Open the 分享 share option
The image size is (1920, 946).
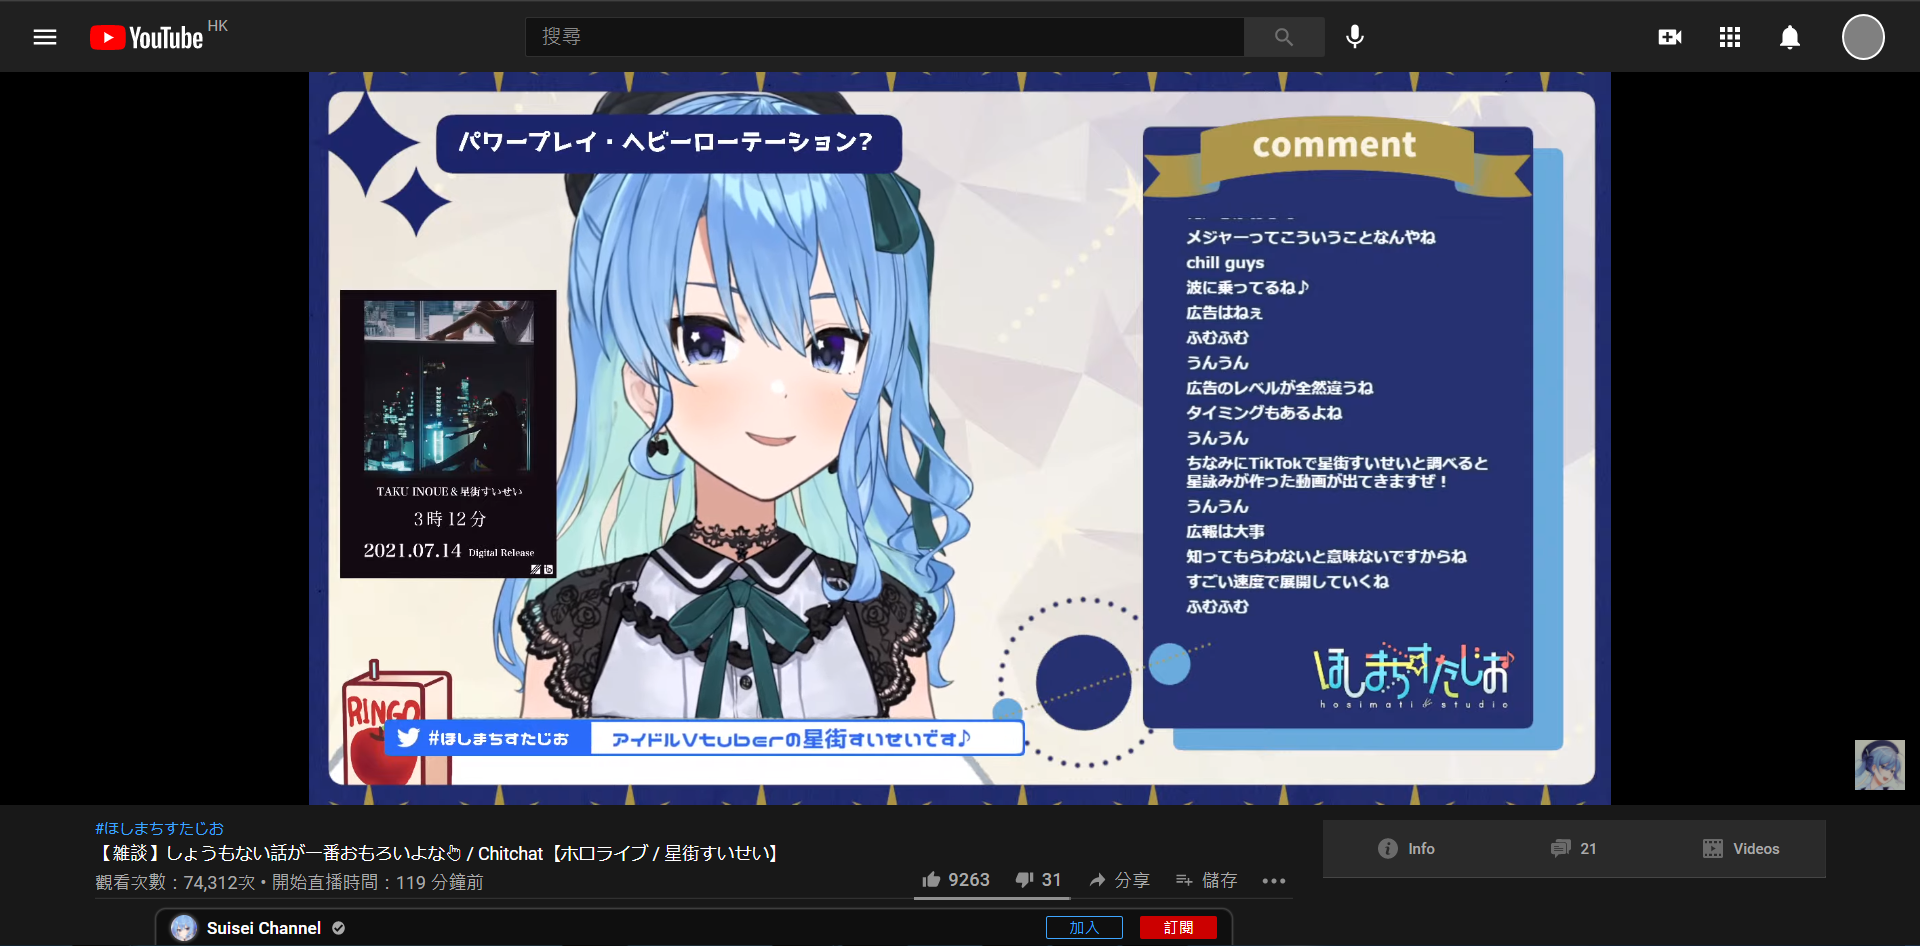click(1119, 880)
